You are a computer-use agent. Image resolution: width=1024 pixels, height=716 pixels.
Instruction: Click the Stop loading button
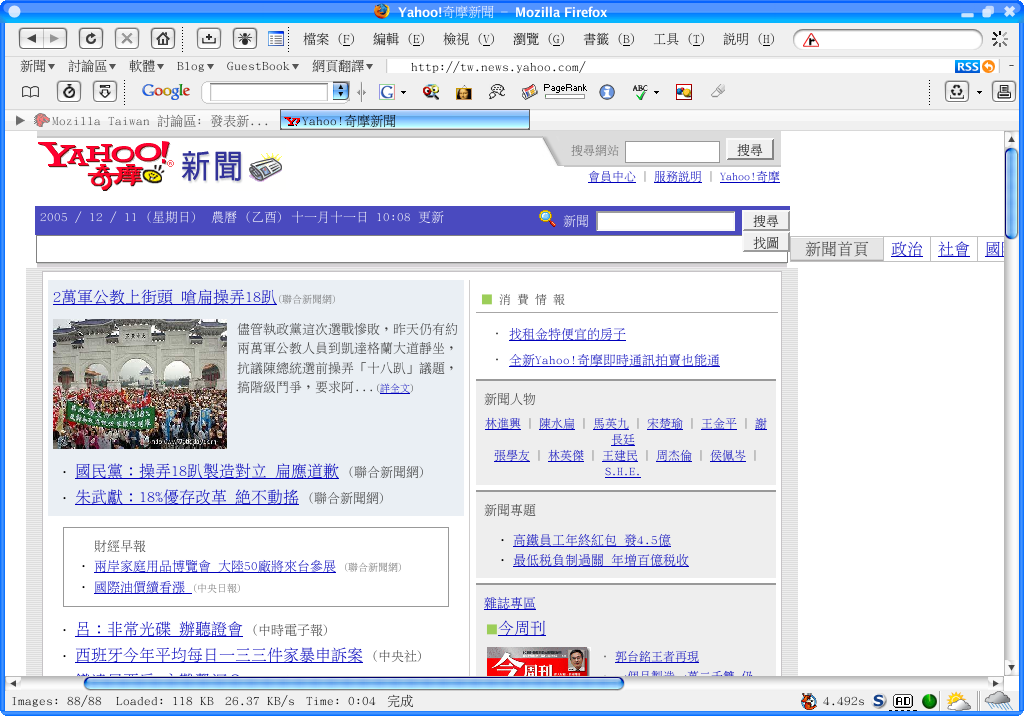click(x=127, y=39)
